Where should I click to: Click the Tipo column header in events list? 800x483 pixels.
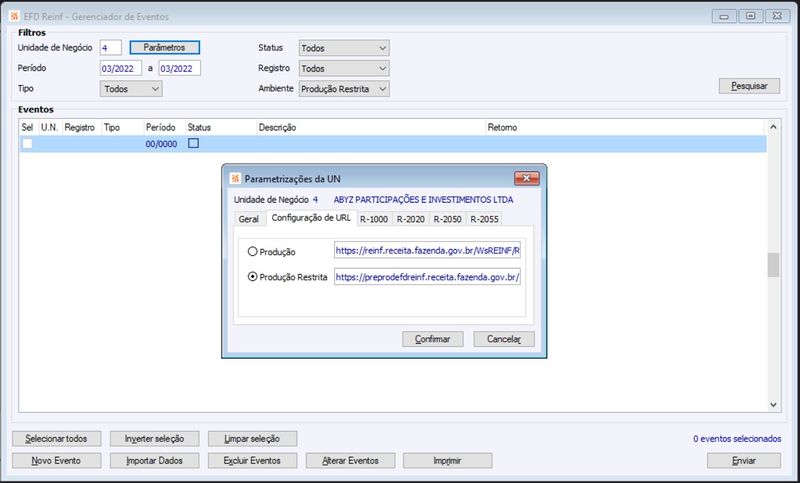click(x=122, y=128)
